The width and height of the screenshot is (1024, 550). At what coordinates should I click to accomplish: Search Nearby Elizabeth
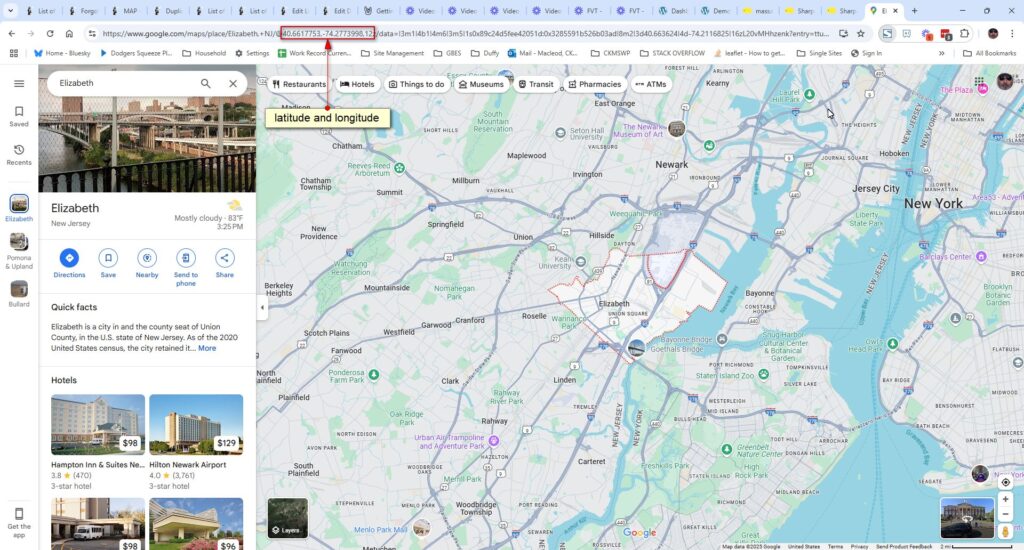(x=147, y=258)
